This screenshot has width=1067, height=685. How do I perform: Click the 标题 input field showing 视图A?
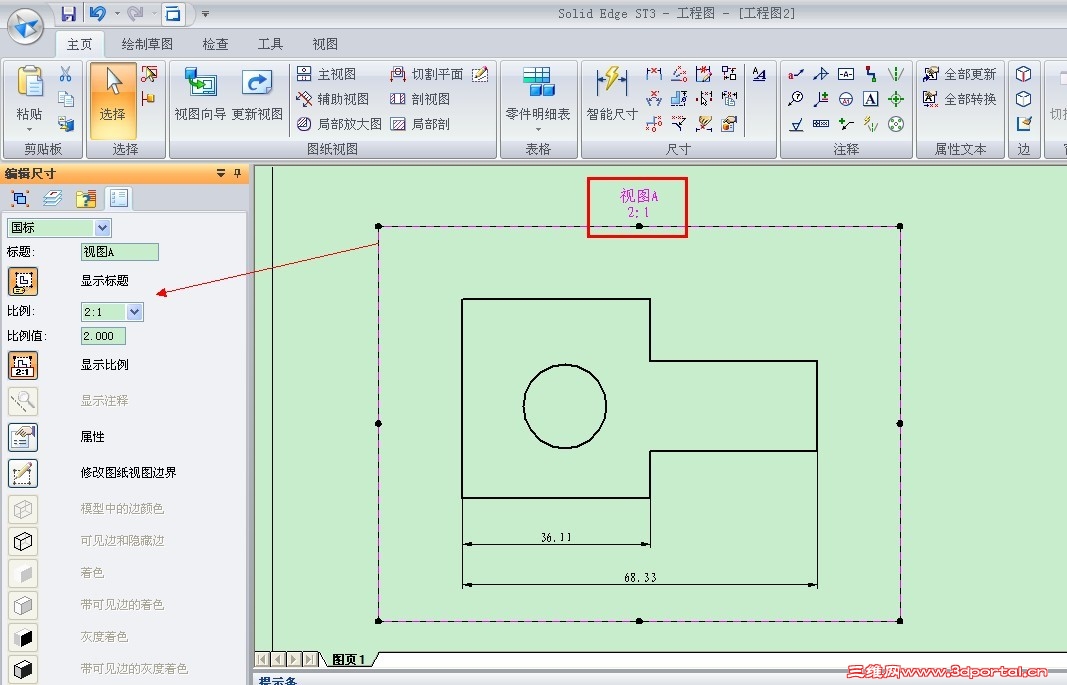tap(120, 252)
